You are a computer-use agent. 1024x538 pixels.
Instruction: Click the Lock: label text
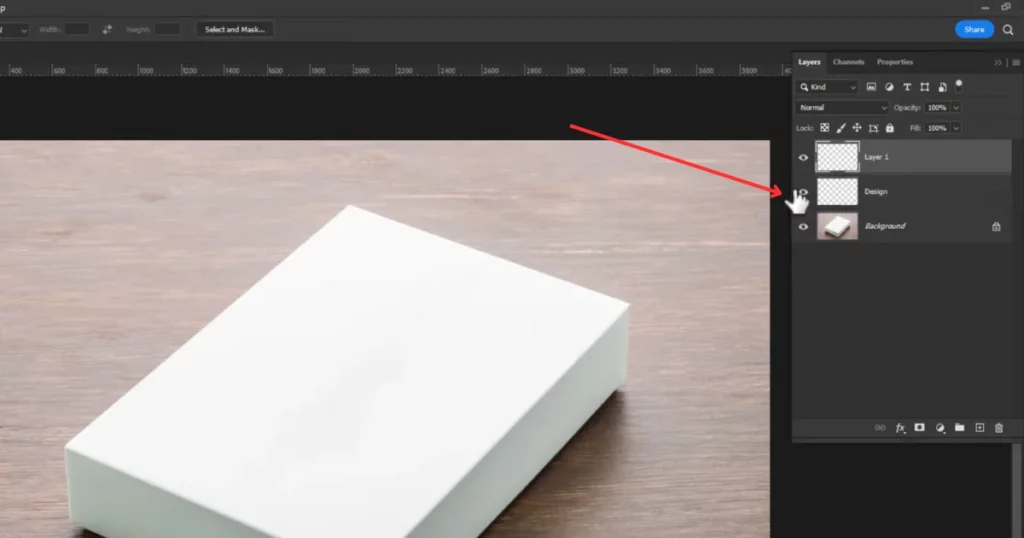point(805,129)
